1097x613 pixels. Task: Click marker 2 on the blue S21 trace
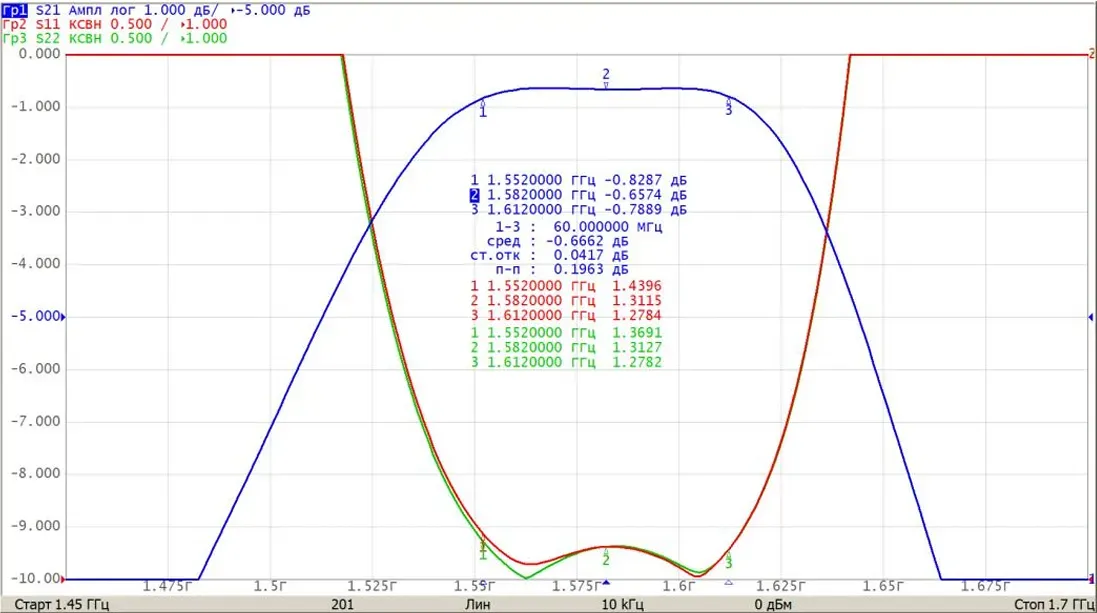(606, 77)
